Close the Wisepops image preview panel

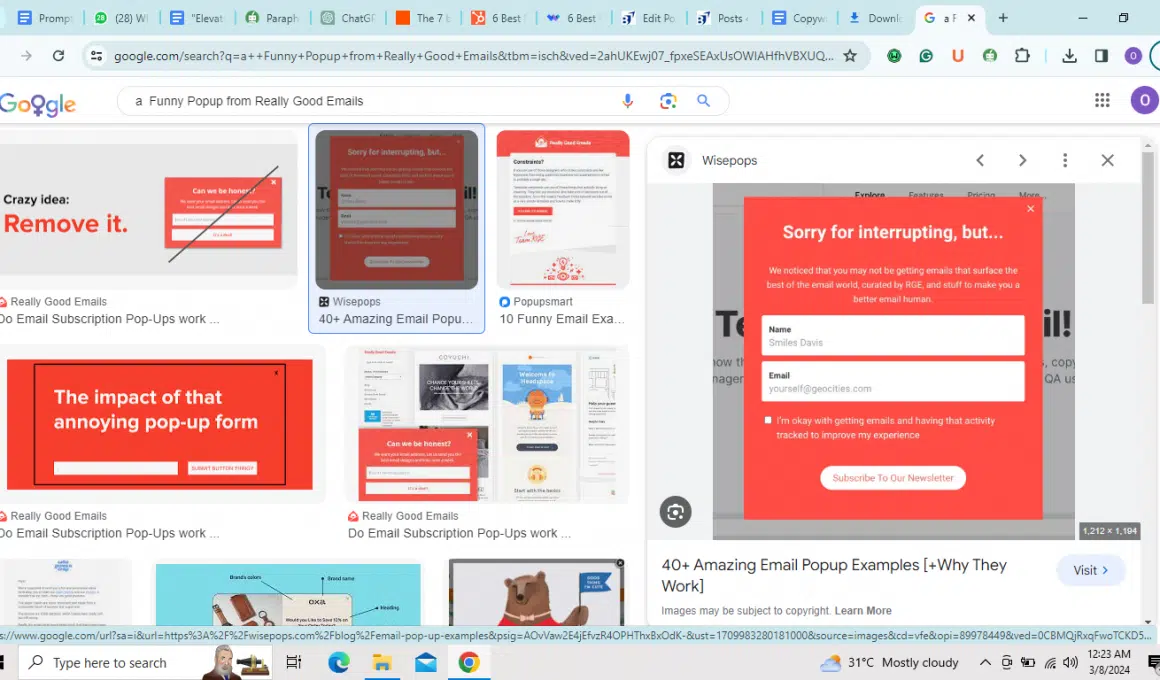pyautogui.click(x=1107, y=160)
